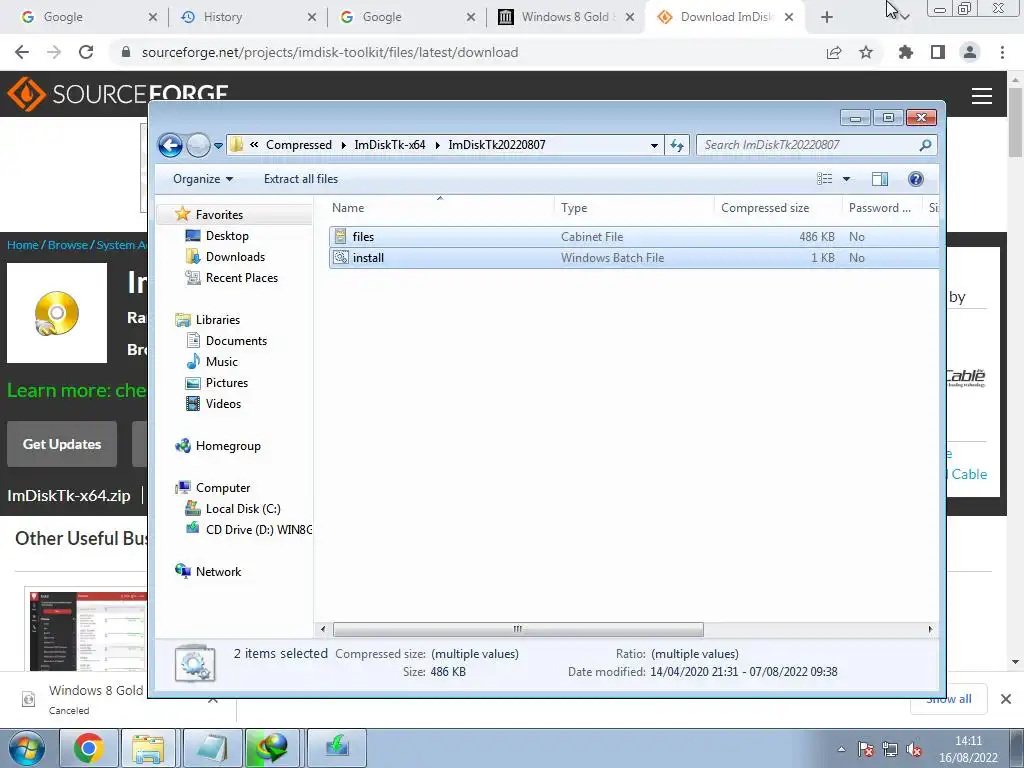Click Extract all files
The height and width of the screenshot is (768, 1024).
tap(301, 179)
